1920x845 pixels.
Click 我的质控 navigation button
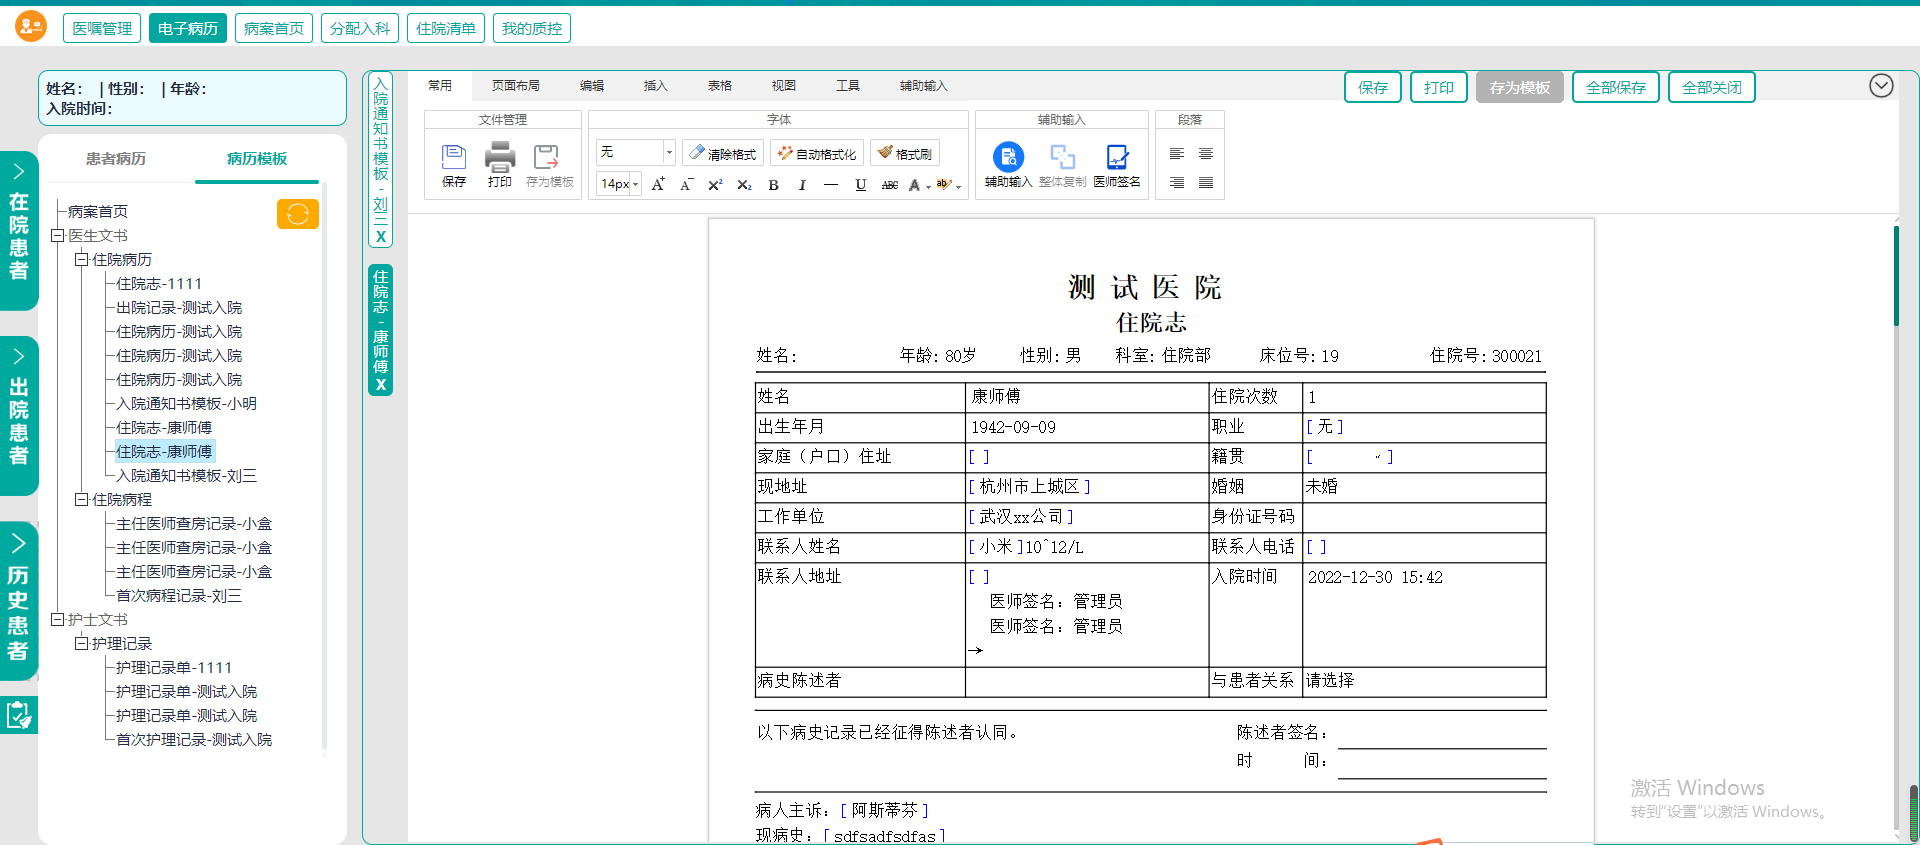coord(532,28)
